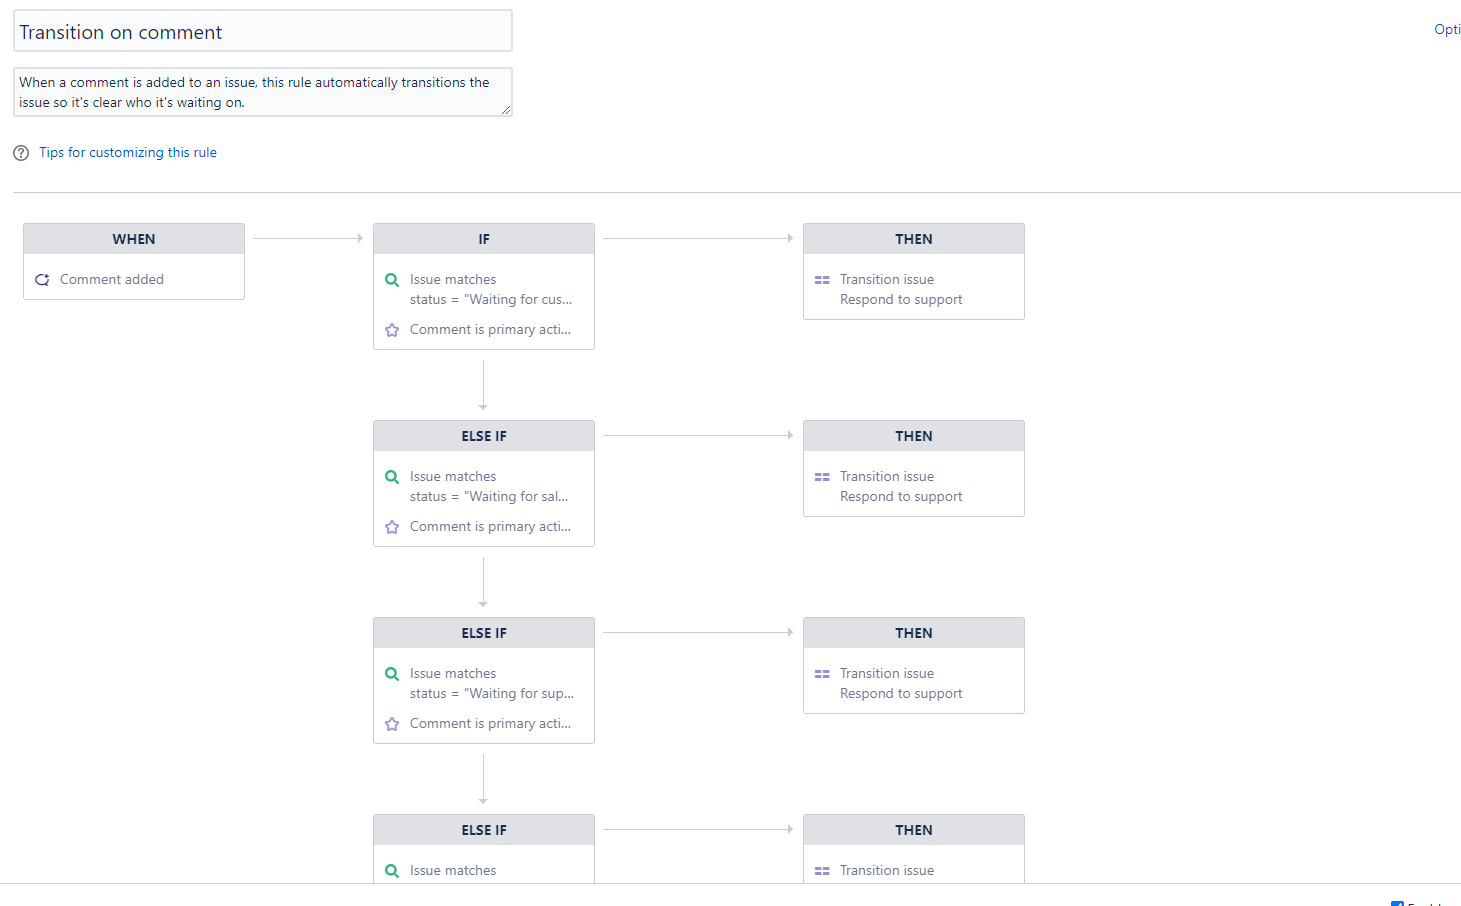The image size is (1461, 906).
Task: Click into the rule description text area
Action: click(x=263, y=92)
